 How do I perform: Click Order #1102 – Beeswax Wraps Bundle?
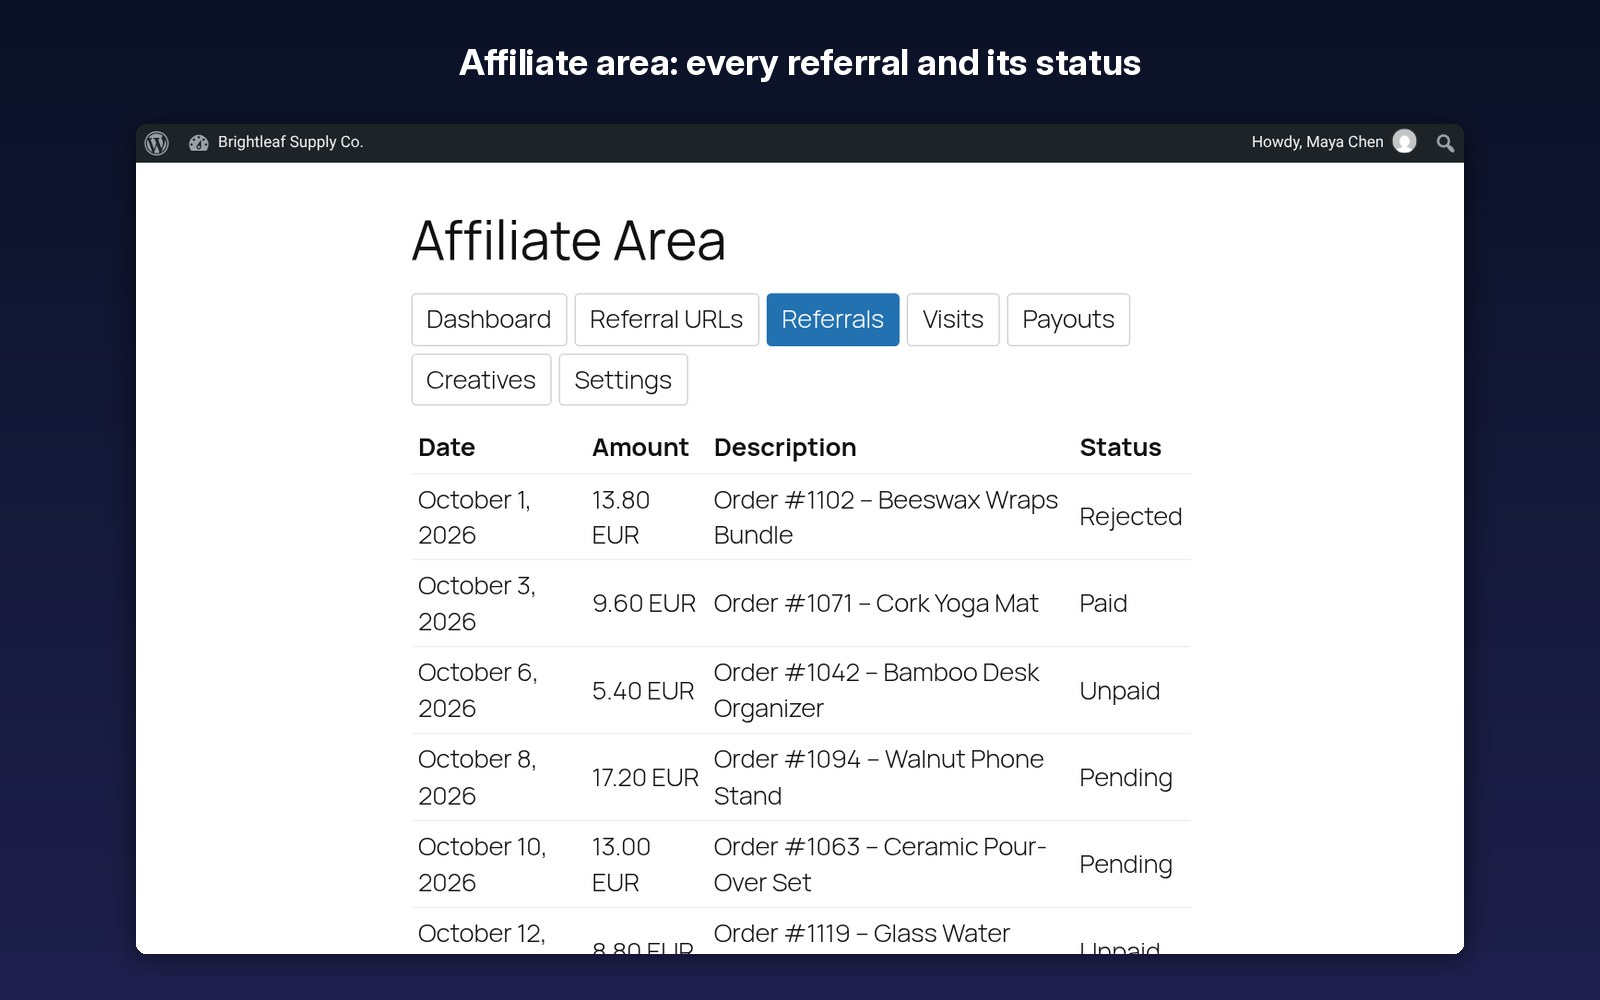pos(886,517)
